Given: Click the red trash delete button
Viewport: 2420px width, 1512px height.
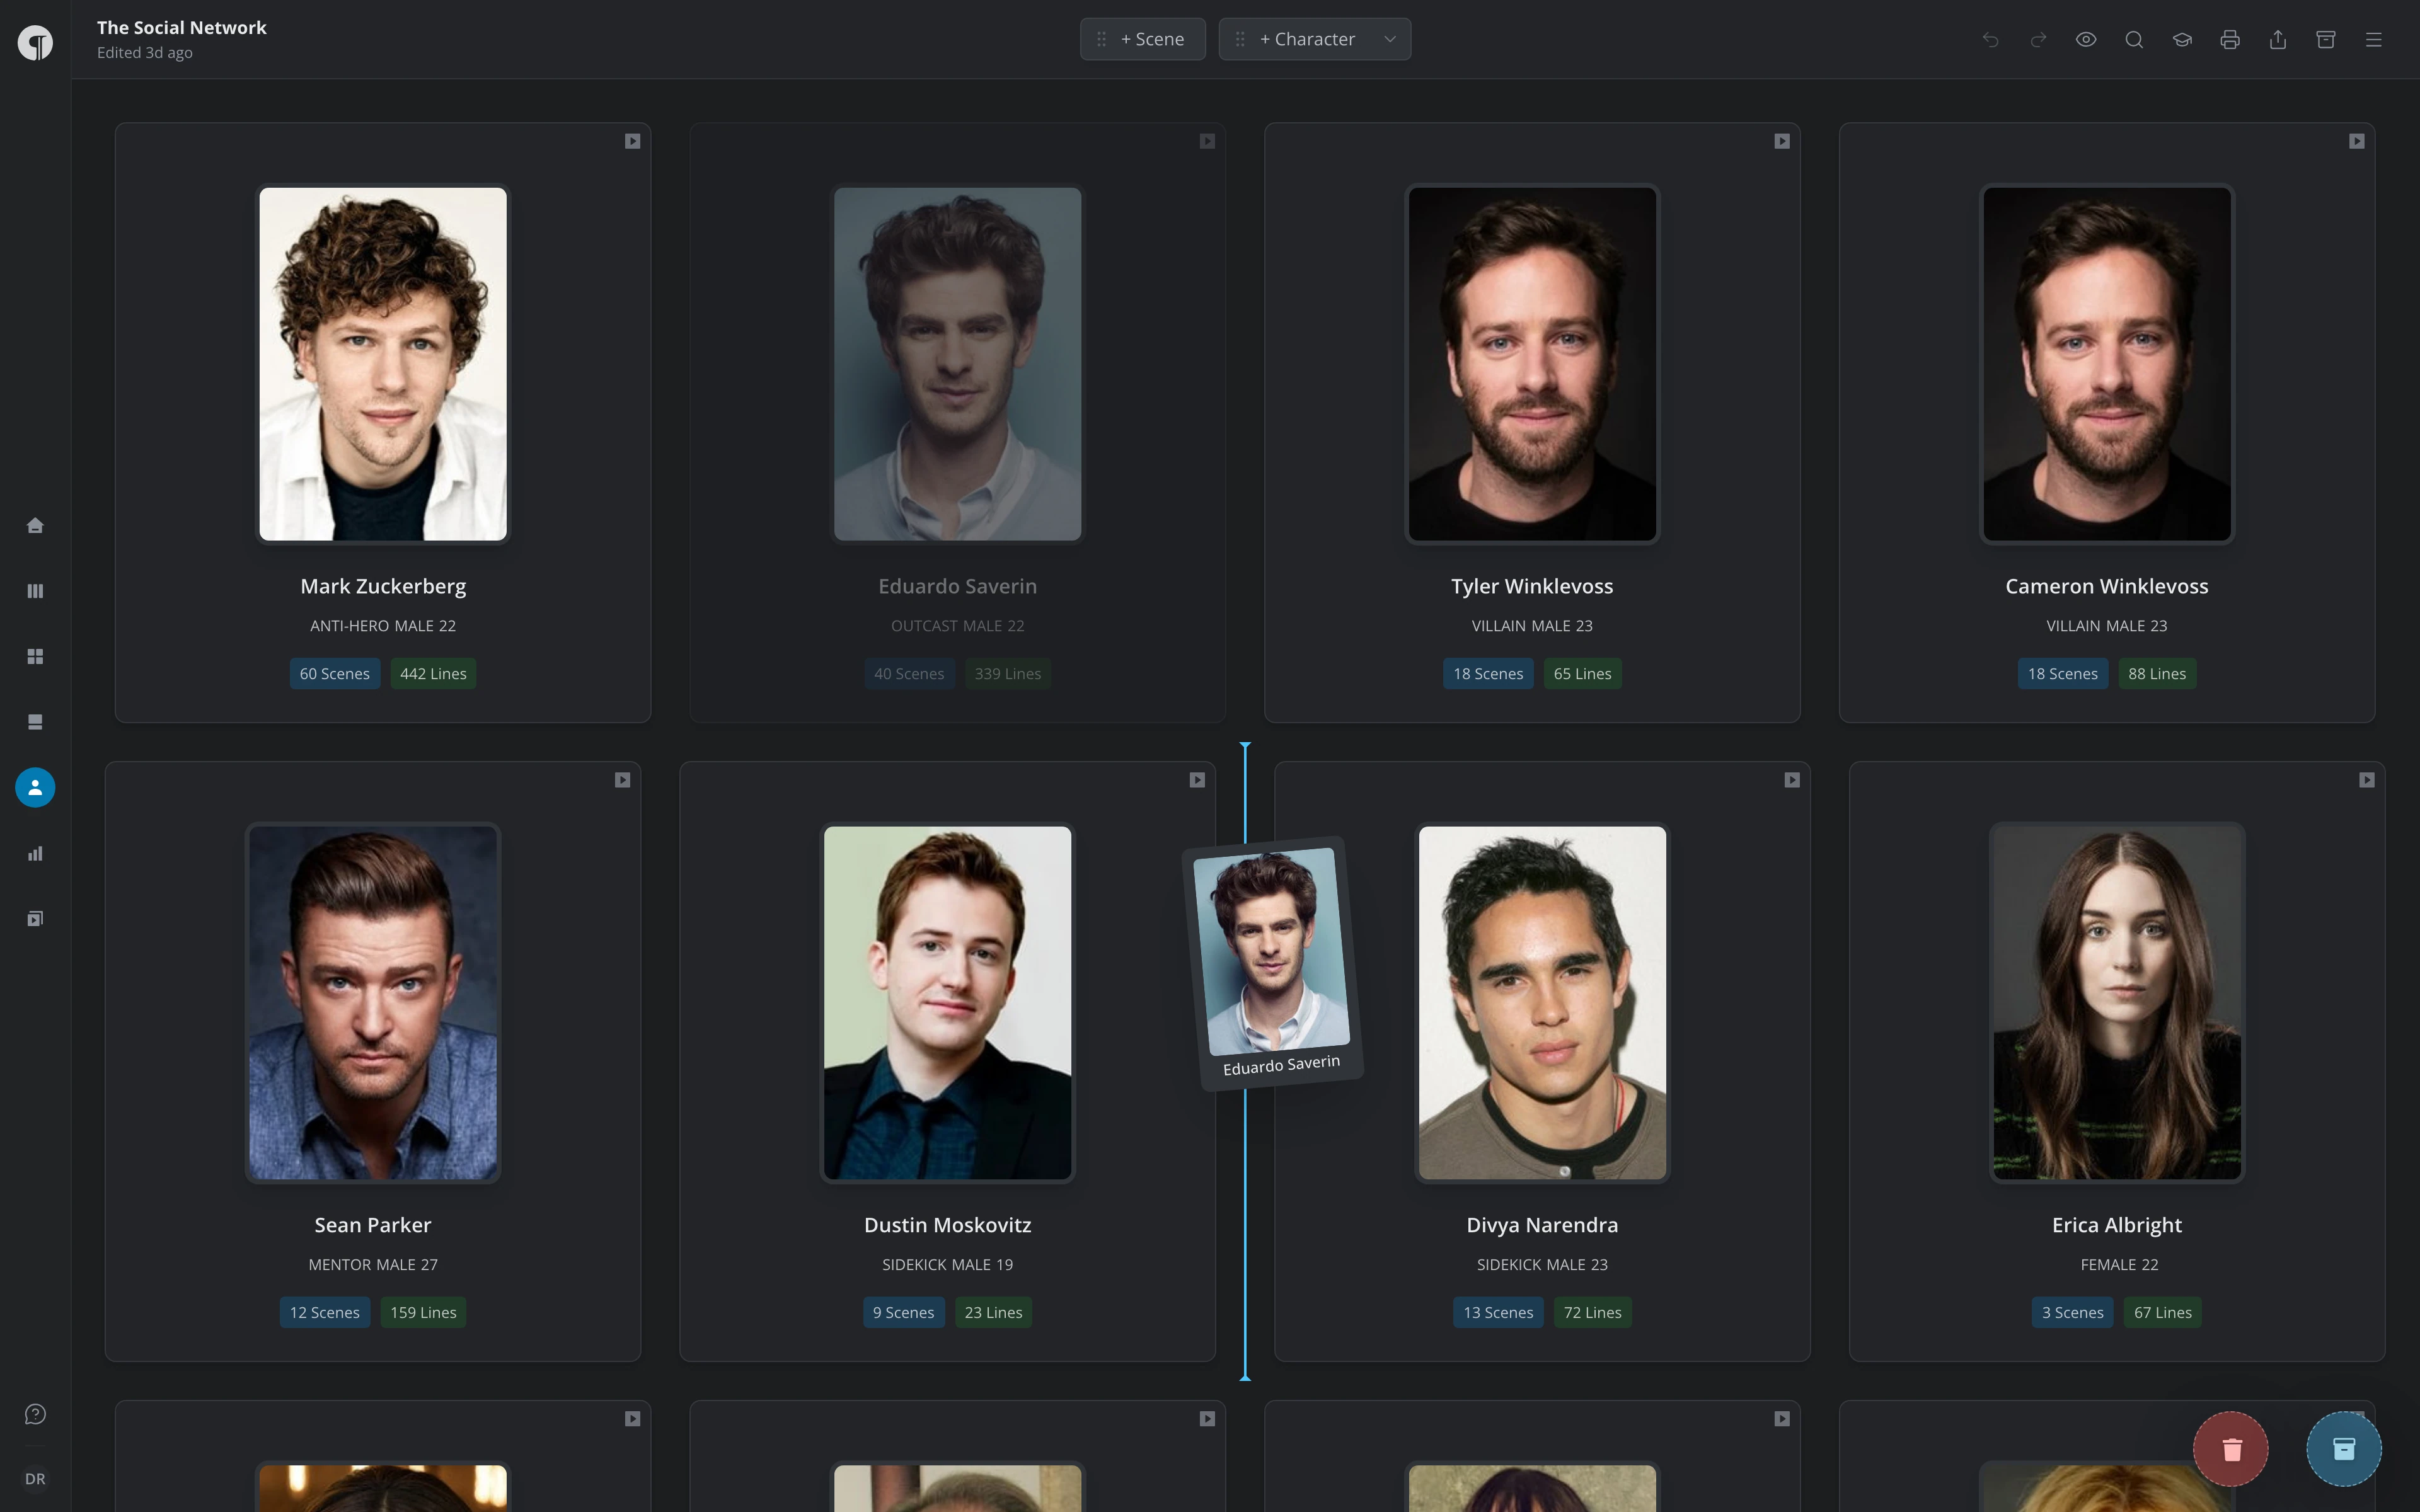Looking at the screenshot, I should (x=2231, y=1449).
